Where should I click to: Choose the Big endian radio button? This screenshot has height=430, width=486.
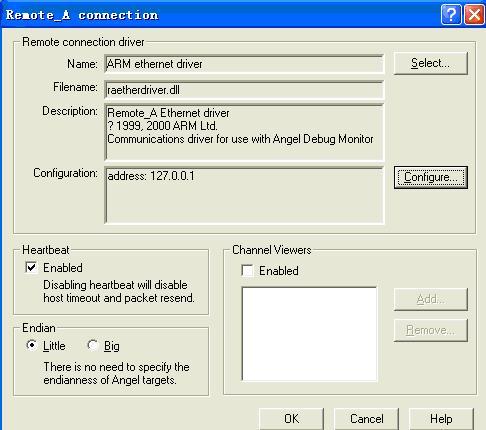(92, 345)
